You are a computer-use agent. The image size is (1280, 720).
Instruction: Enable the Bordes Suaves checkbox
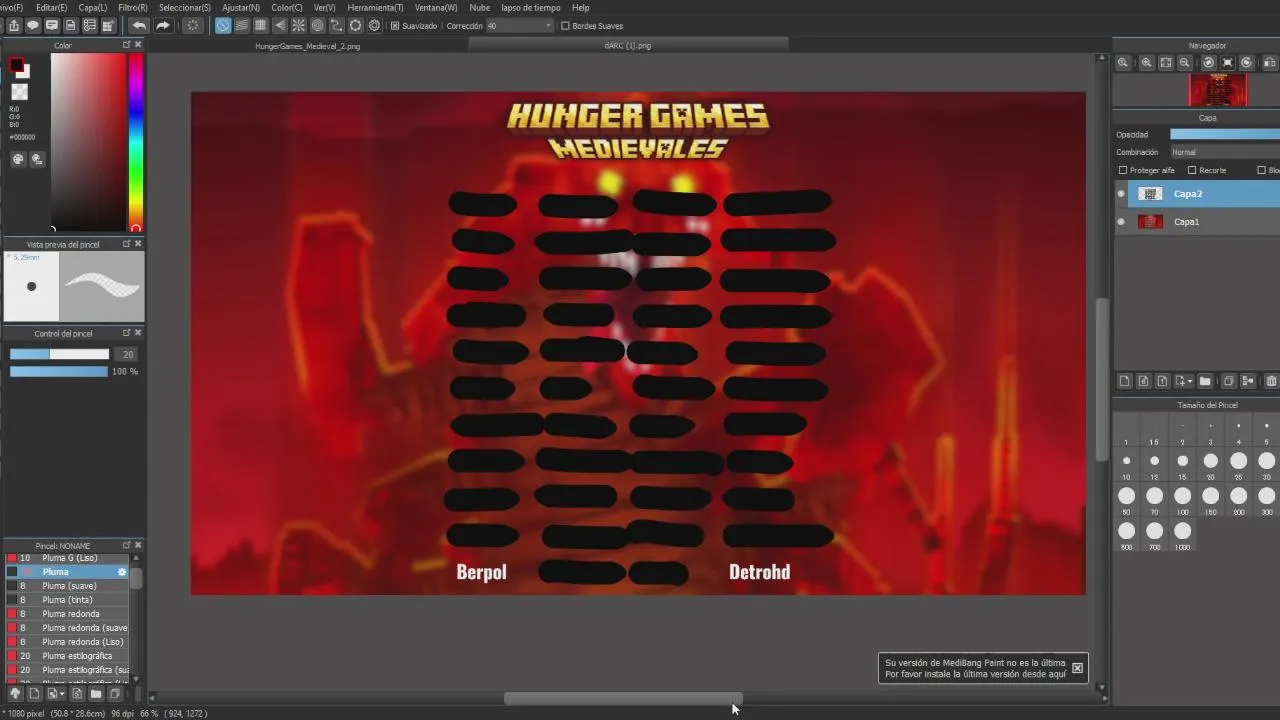tap(566, 26)
